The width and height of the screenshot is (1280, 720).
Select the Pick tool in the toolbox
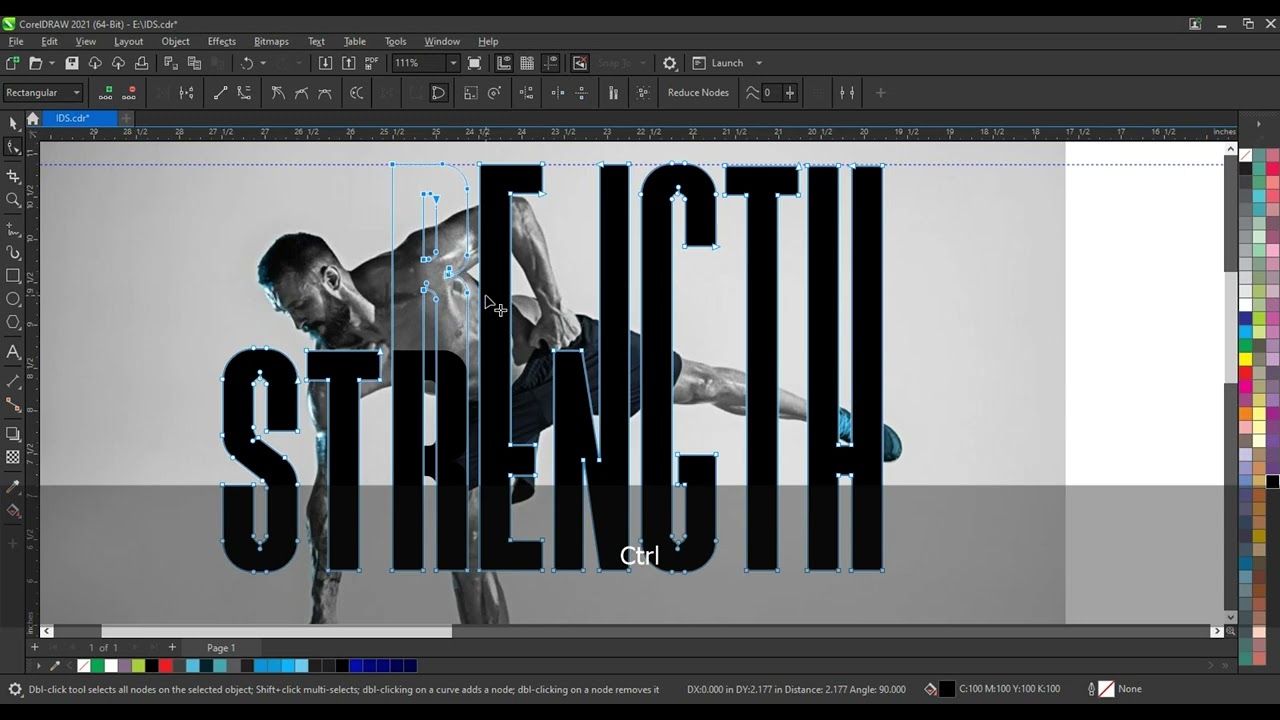click(x=13, y=122)
